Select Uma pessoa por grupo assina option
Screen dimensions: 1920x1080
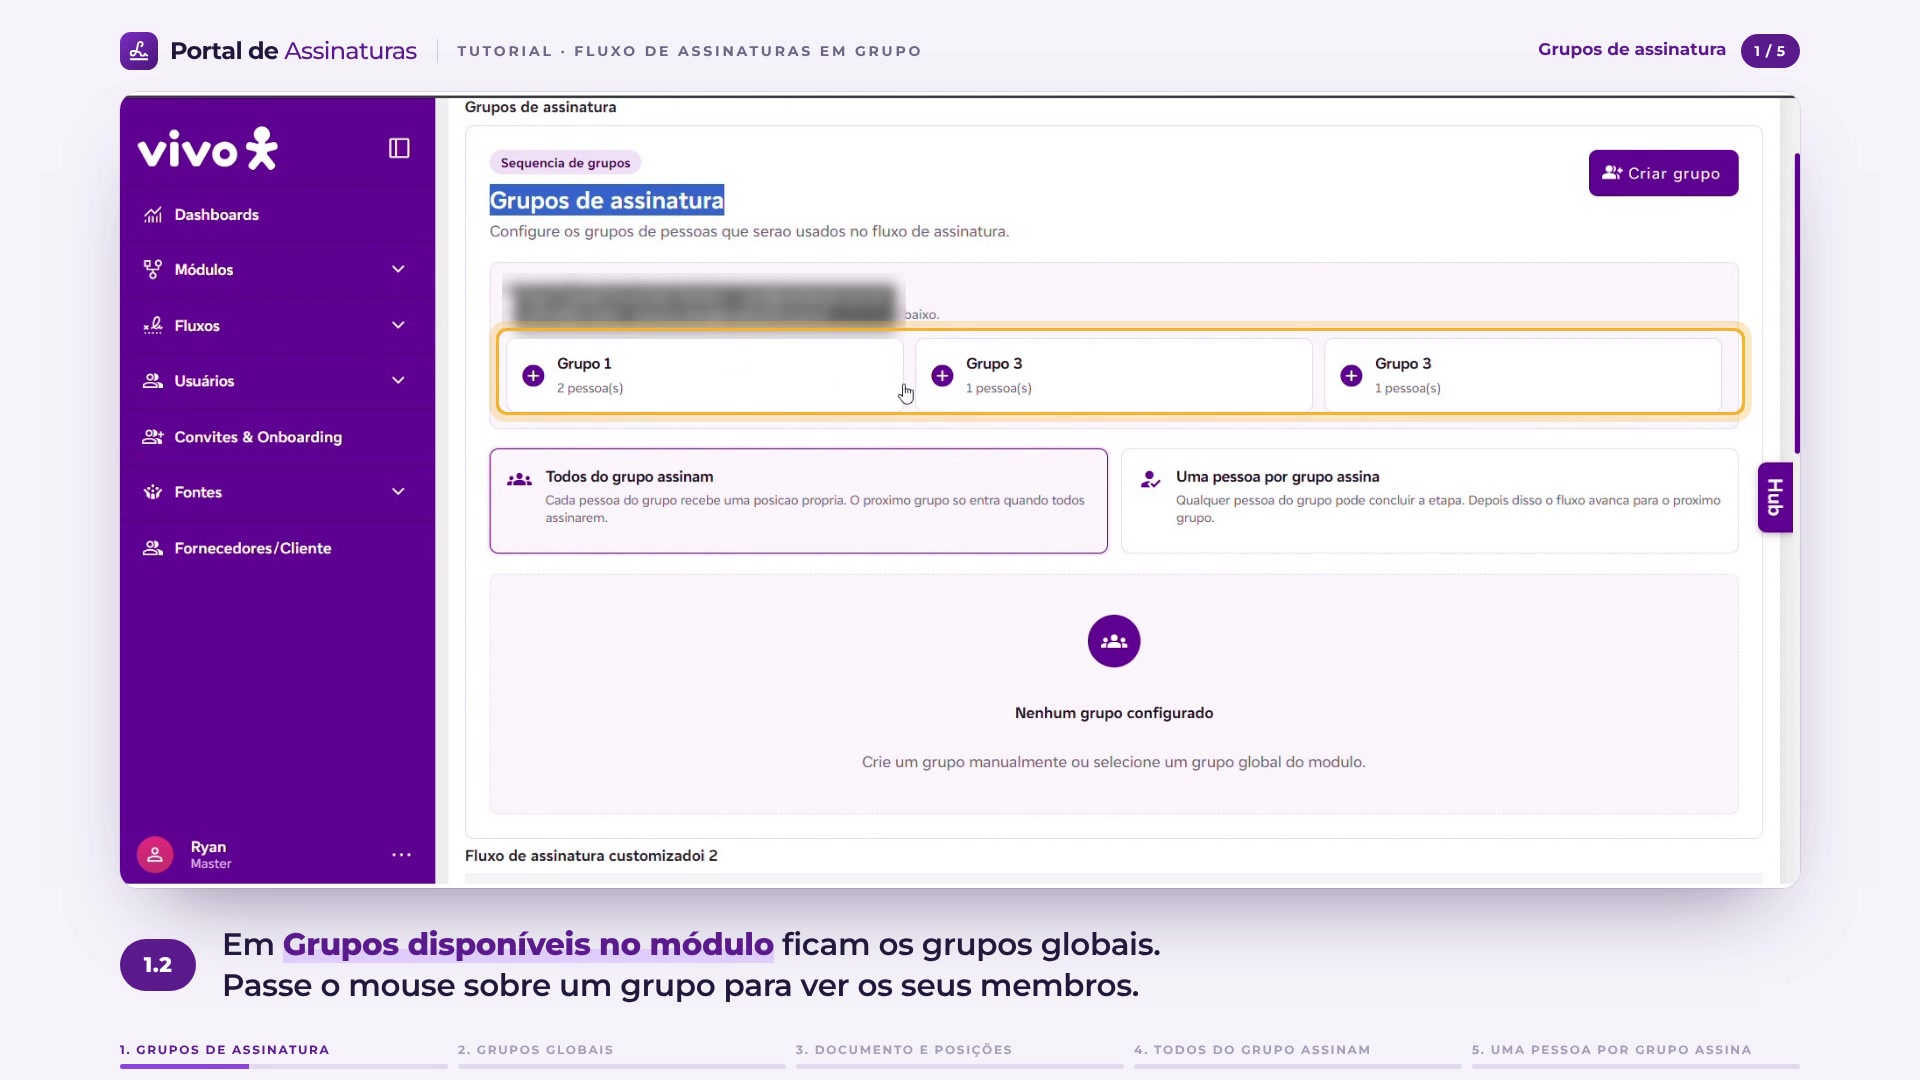1429,501
